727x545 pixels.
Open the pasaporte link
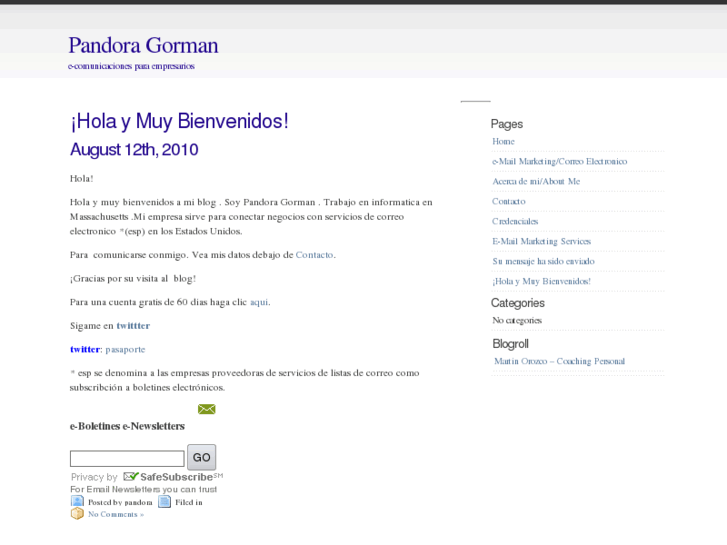click(125, 349)
